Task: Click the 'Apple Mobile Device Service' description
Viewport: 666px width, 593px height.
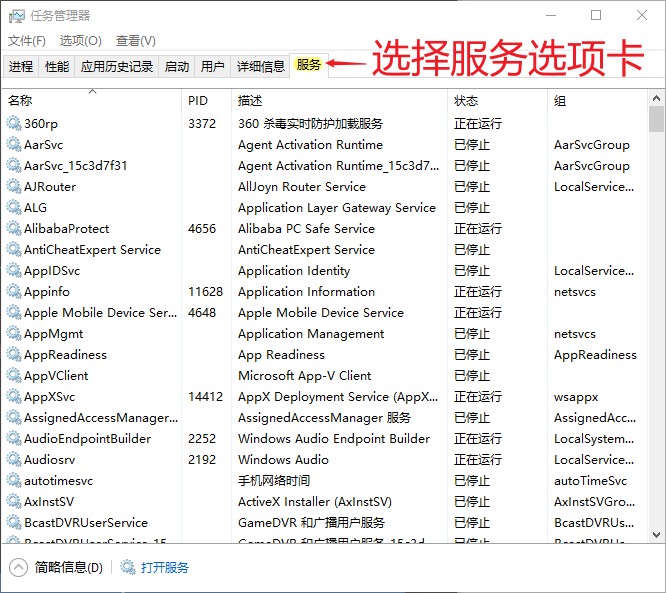Action: (321, 313)
